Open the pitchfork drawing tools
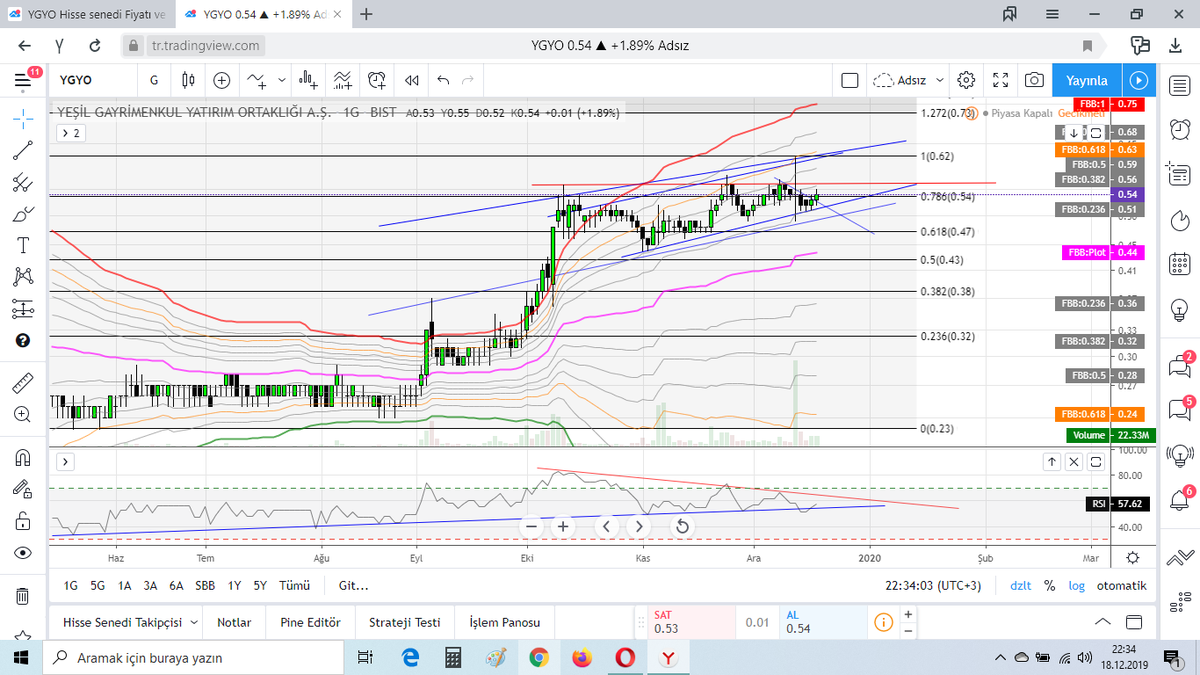This screenshot has width=1200, height=675. (x=23, y=183)
